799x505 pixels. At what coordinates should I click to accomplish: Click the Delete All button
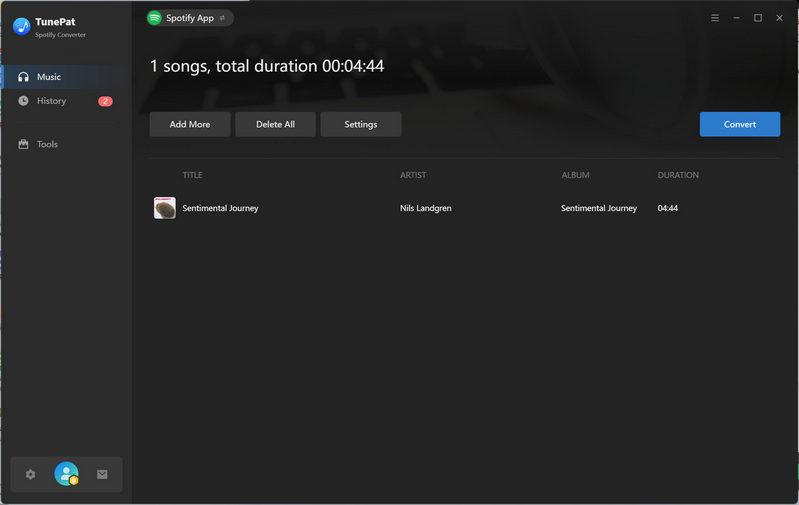click(275, 124)
